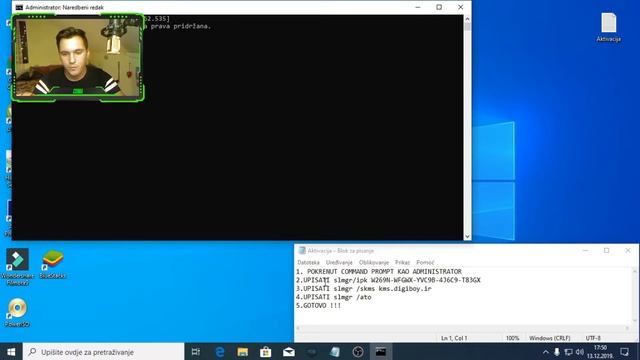
Task: Click the '100%' zoom status entry
Action: pos(513,338)
